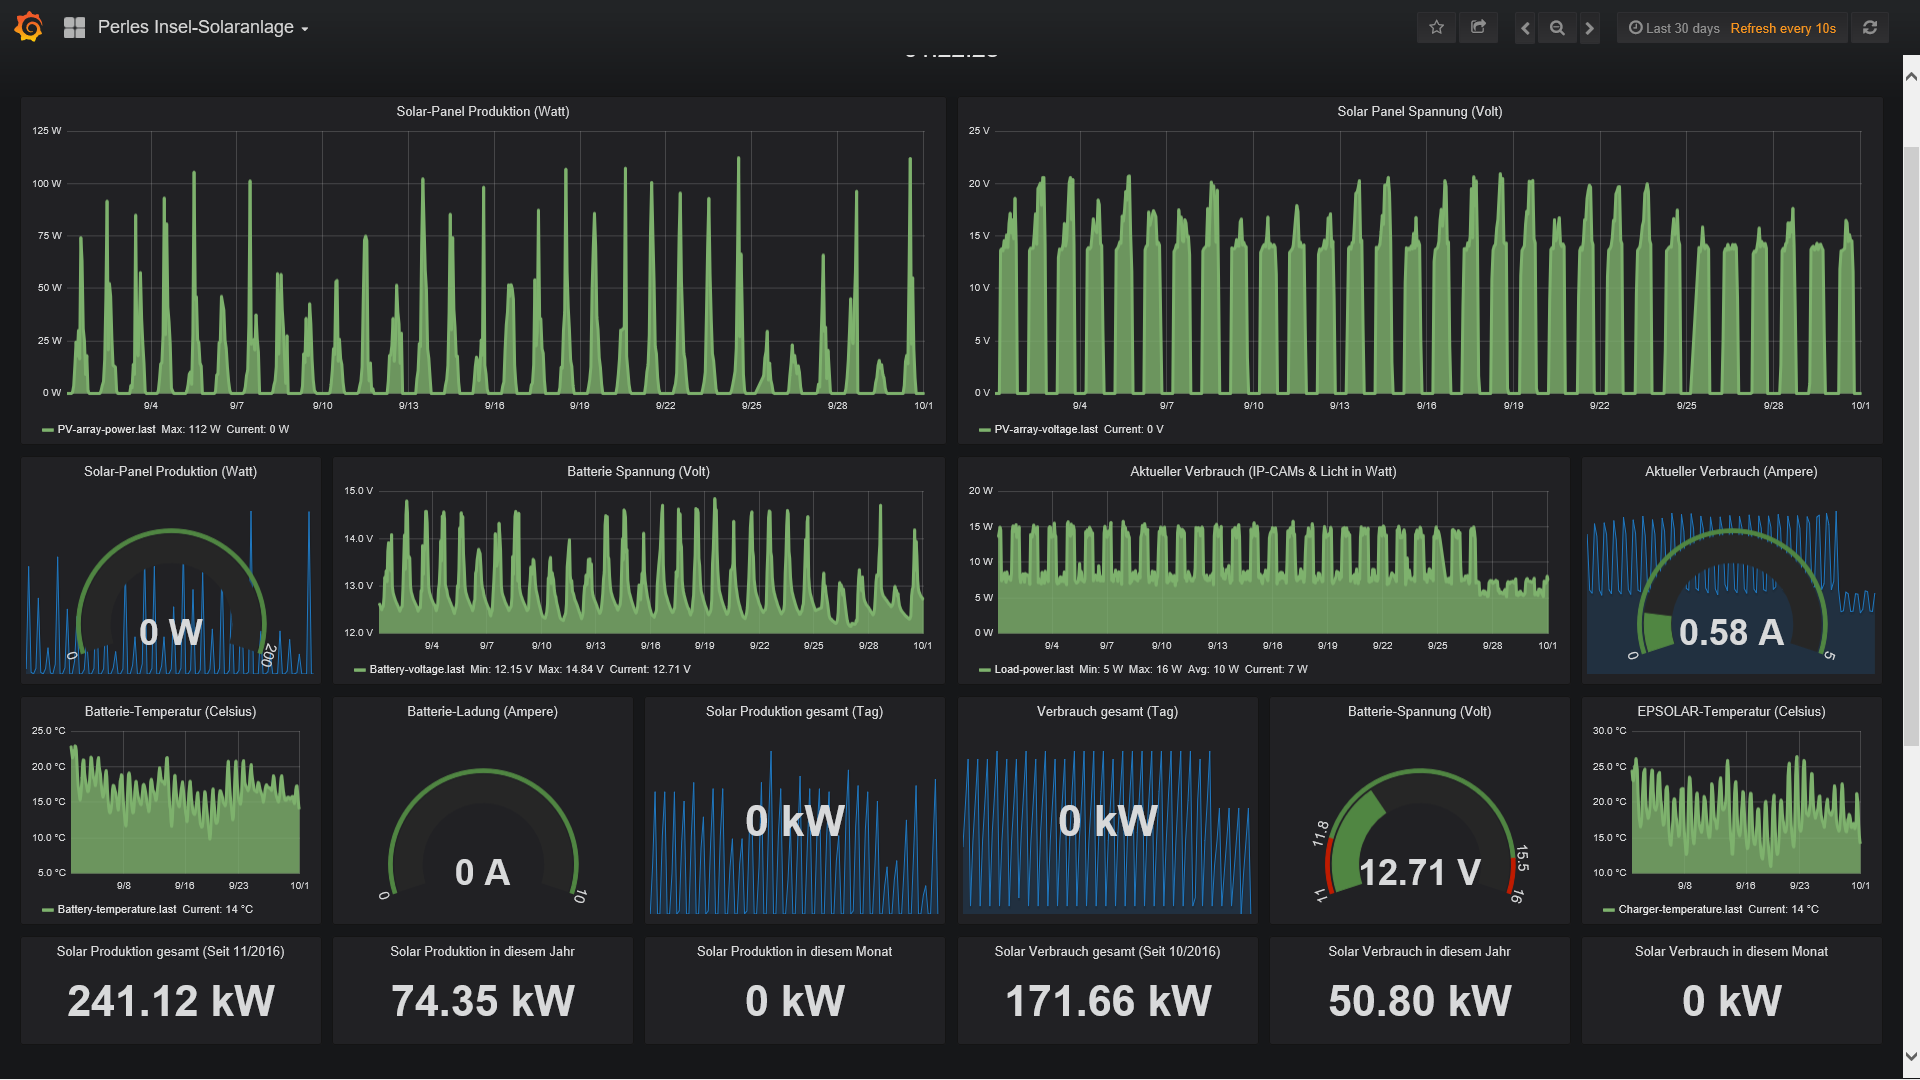Shift time range backward with left arrow
Viewport: 1920px width, 1080px height.
pos(1525,28)
